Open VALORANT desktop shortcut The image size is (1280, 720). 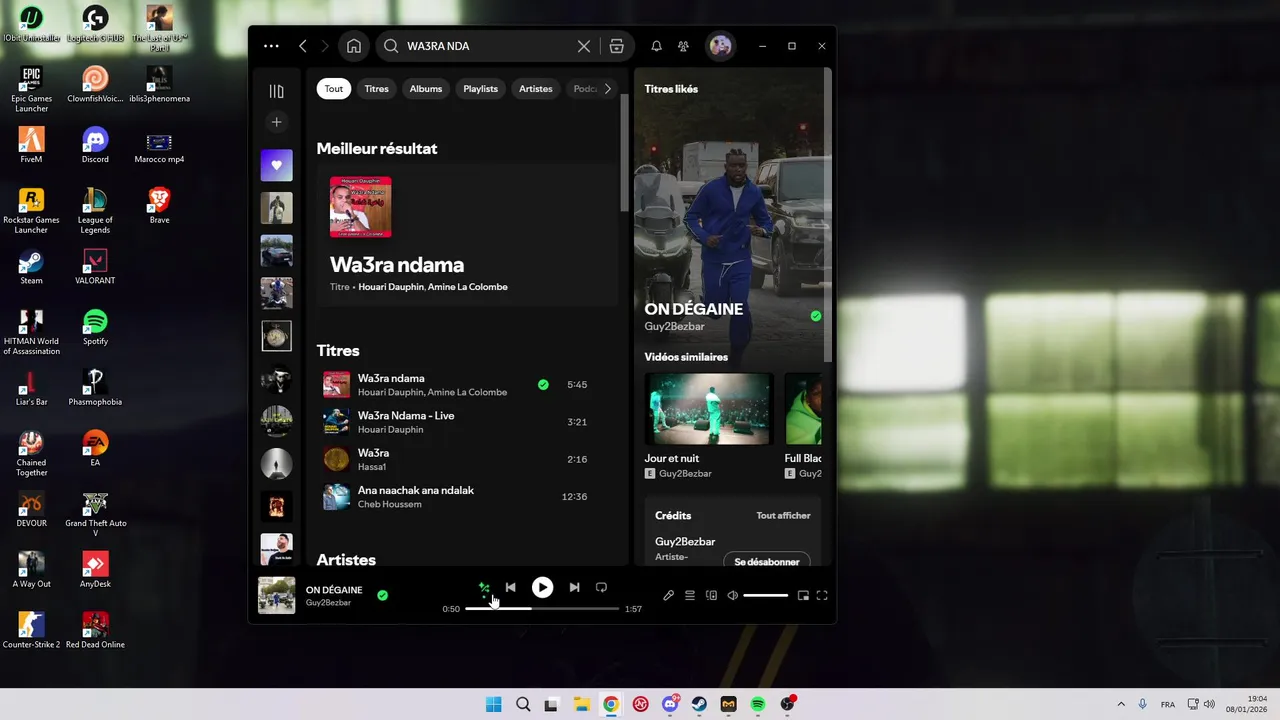95,267
